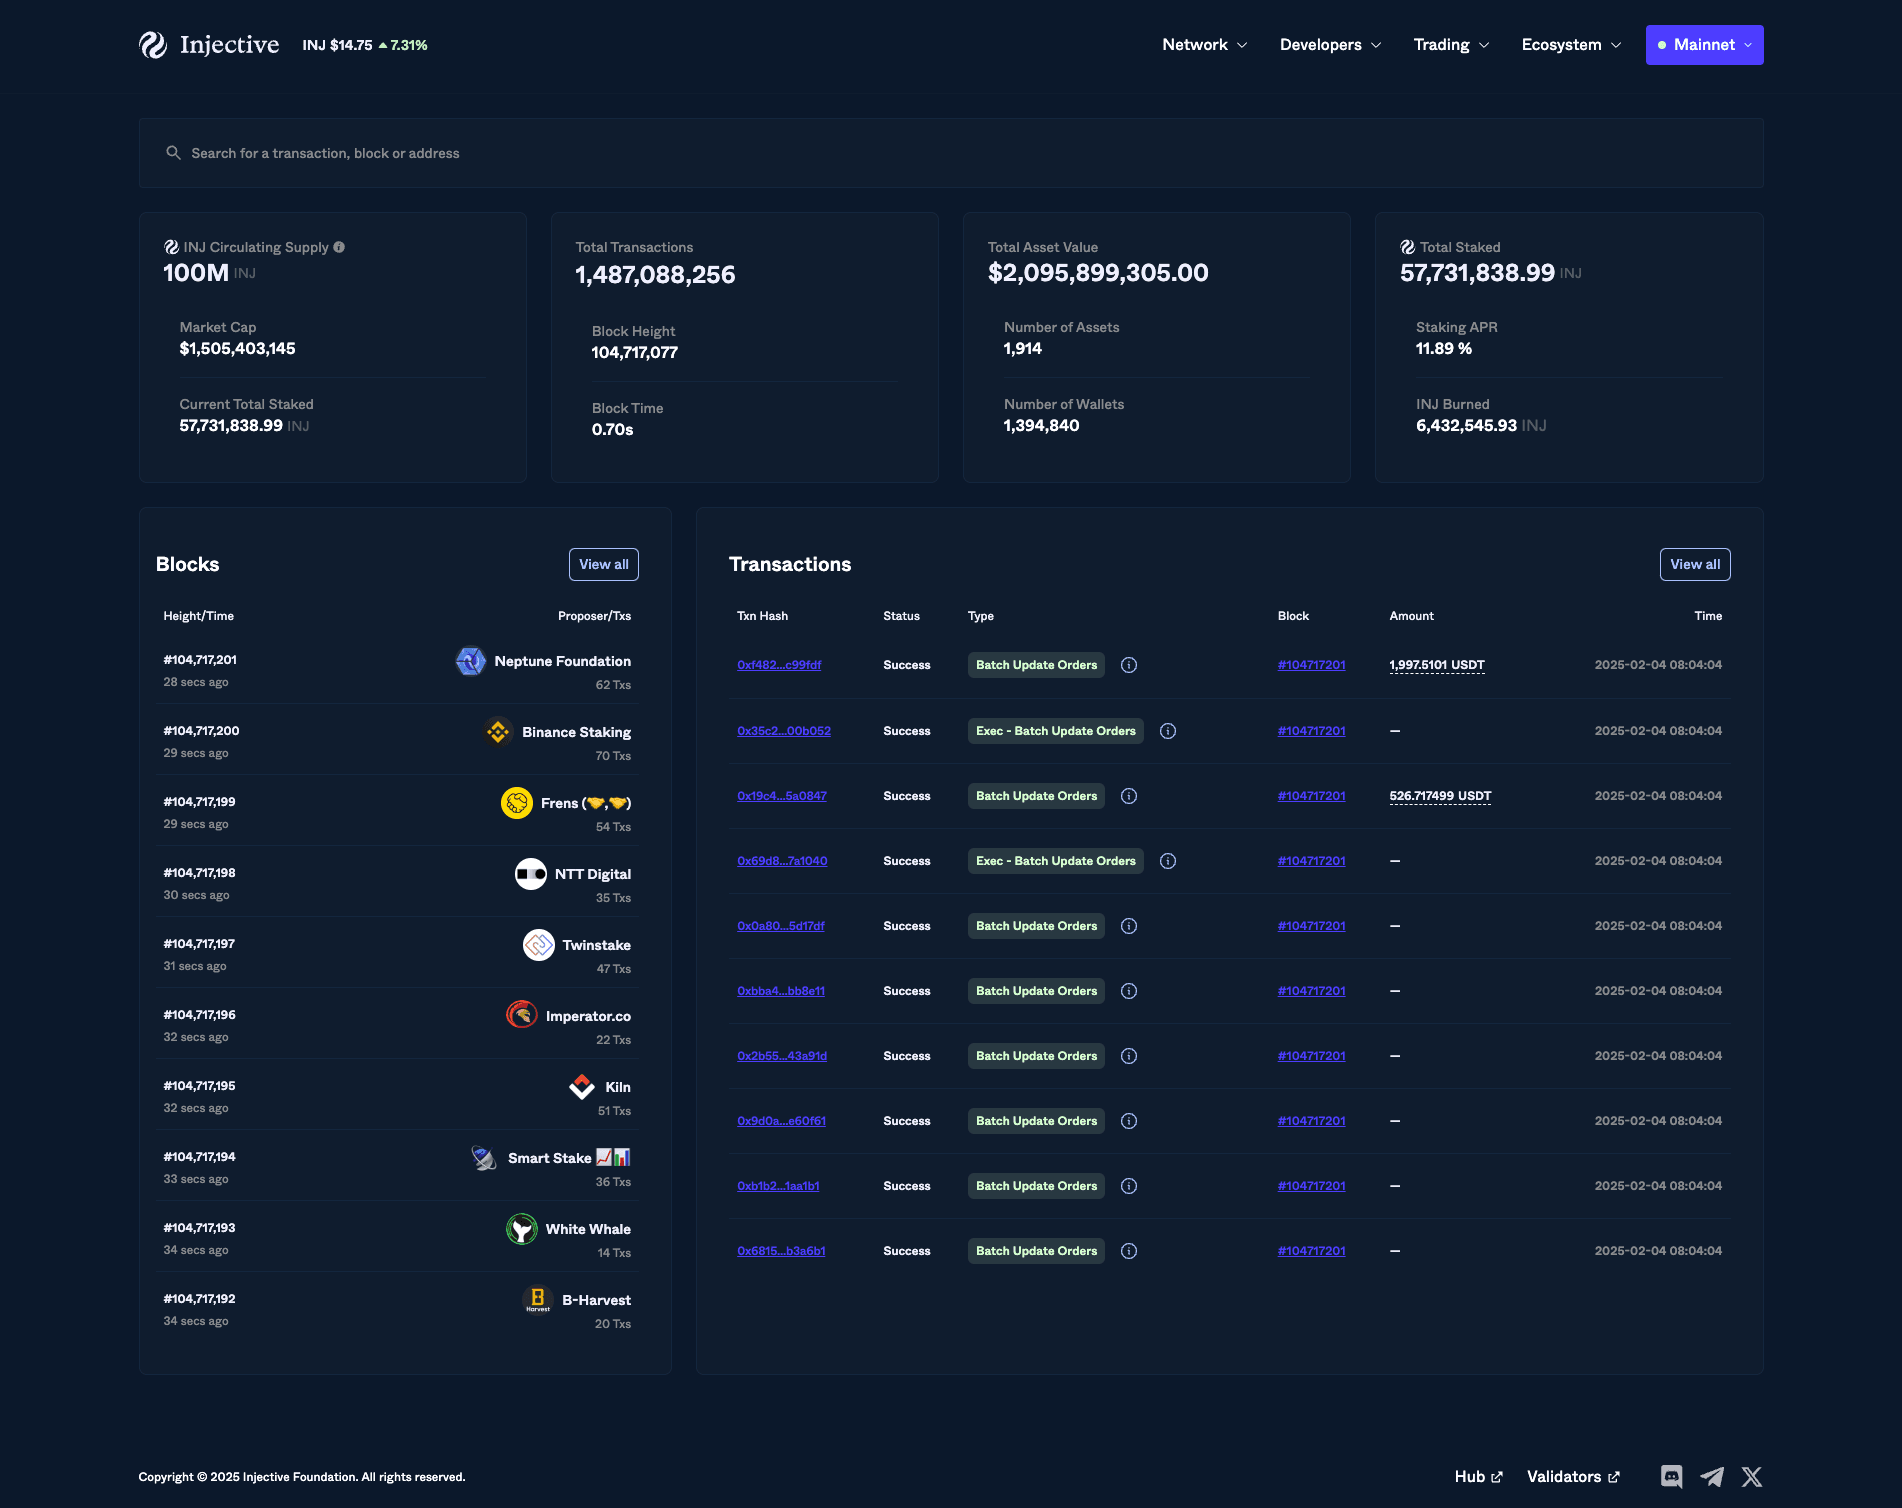Open block #104,717,196 in Blocks list
The width and height of the screenshot is (1902, 1508).
pyautogui.click(x=199, y=1015)
